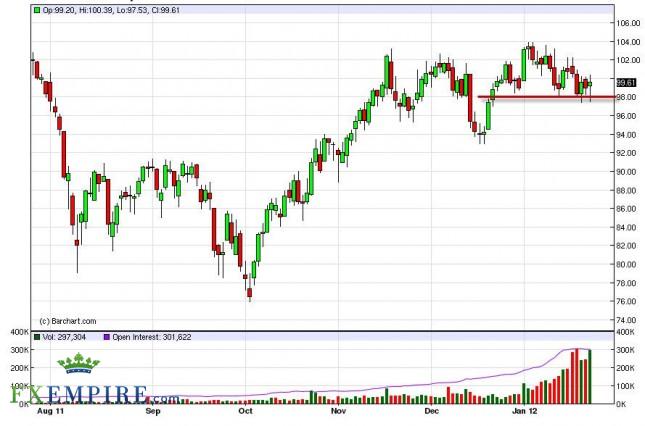Click the 'Vol: 297,304' label
The height and width of the screenshot is (426, 645).
(x=64, y=337)
